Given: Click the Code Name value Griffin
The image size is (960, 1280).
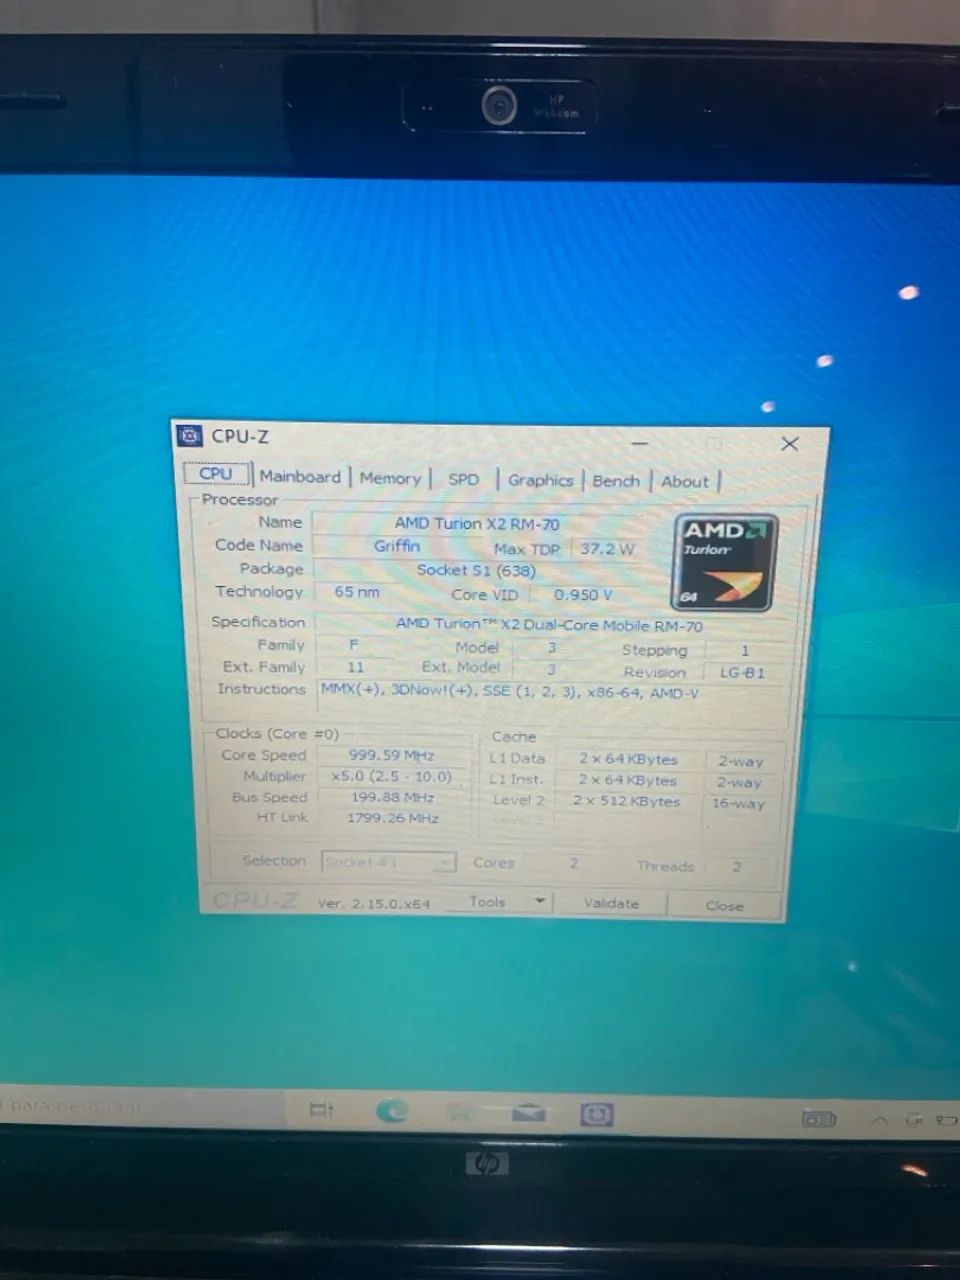Looking at the screenshot, I should point(396,546).
